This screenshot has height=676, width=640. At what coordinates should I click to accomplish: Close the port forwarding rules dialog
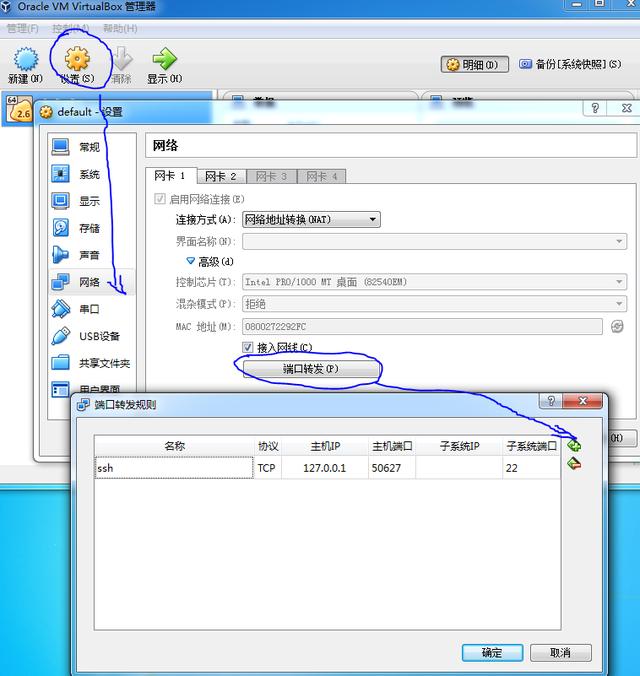583,401
